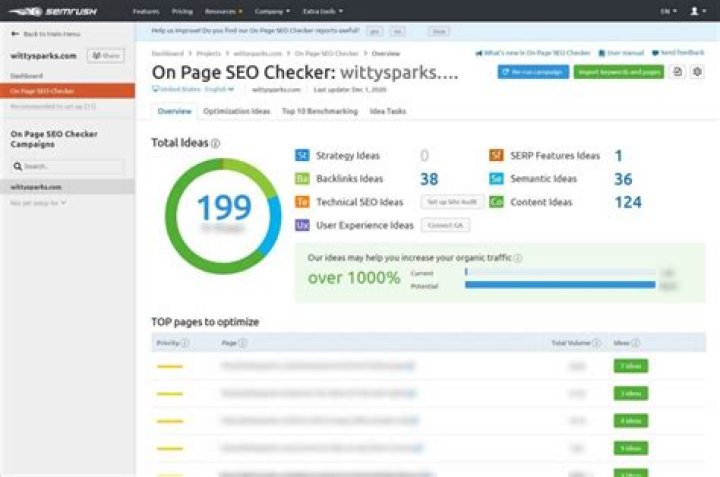The width and height of the screenshot is (720, 477).
Task: Open the Resources dropdown menu
Action: [224, 11]
